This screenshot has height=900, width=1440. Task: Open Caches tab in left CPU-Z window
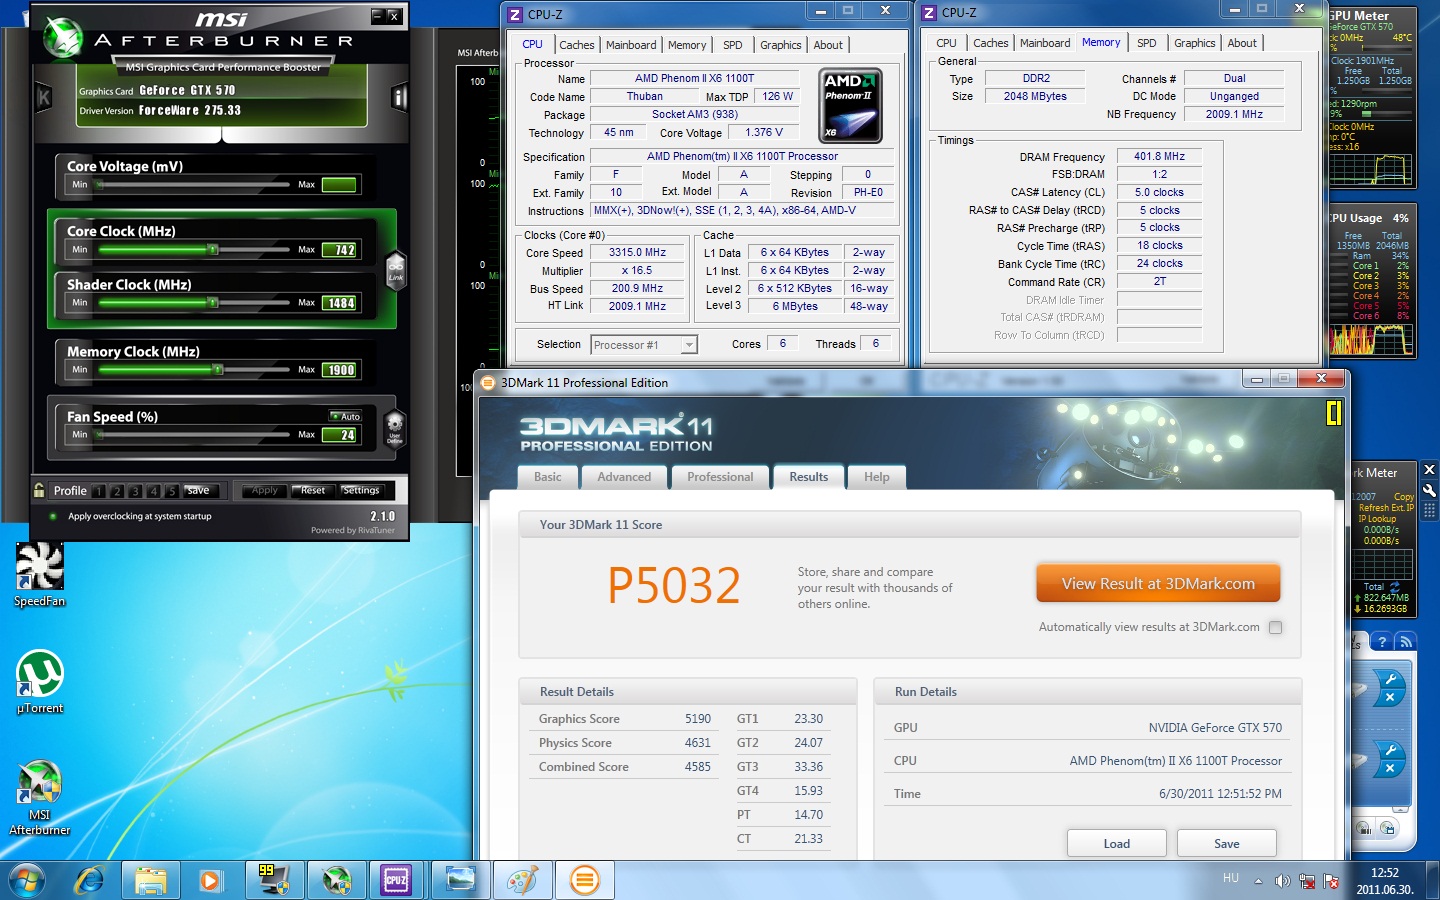[x=576, y=45]
